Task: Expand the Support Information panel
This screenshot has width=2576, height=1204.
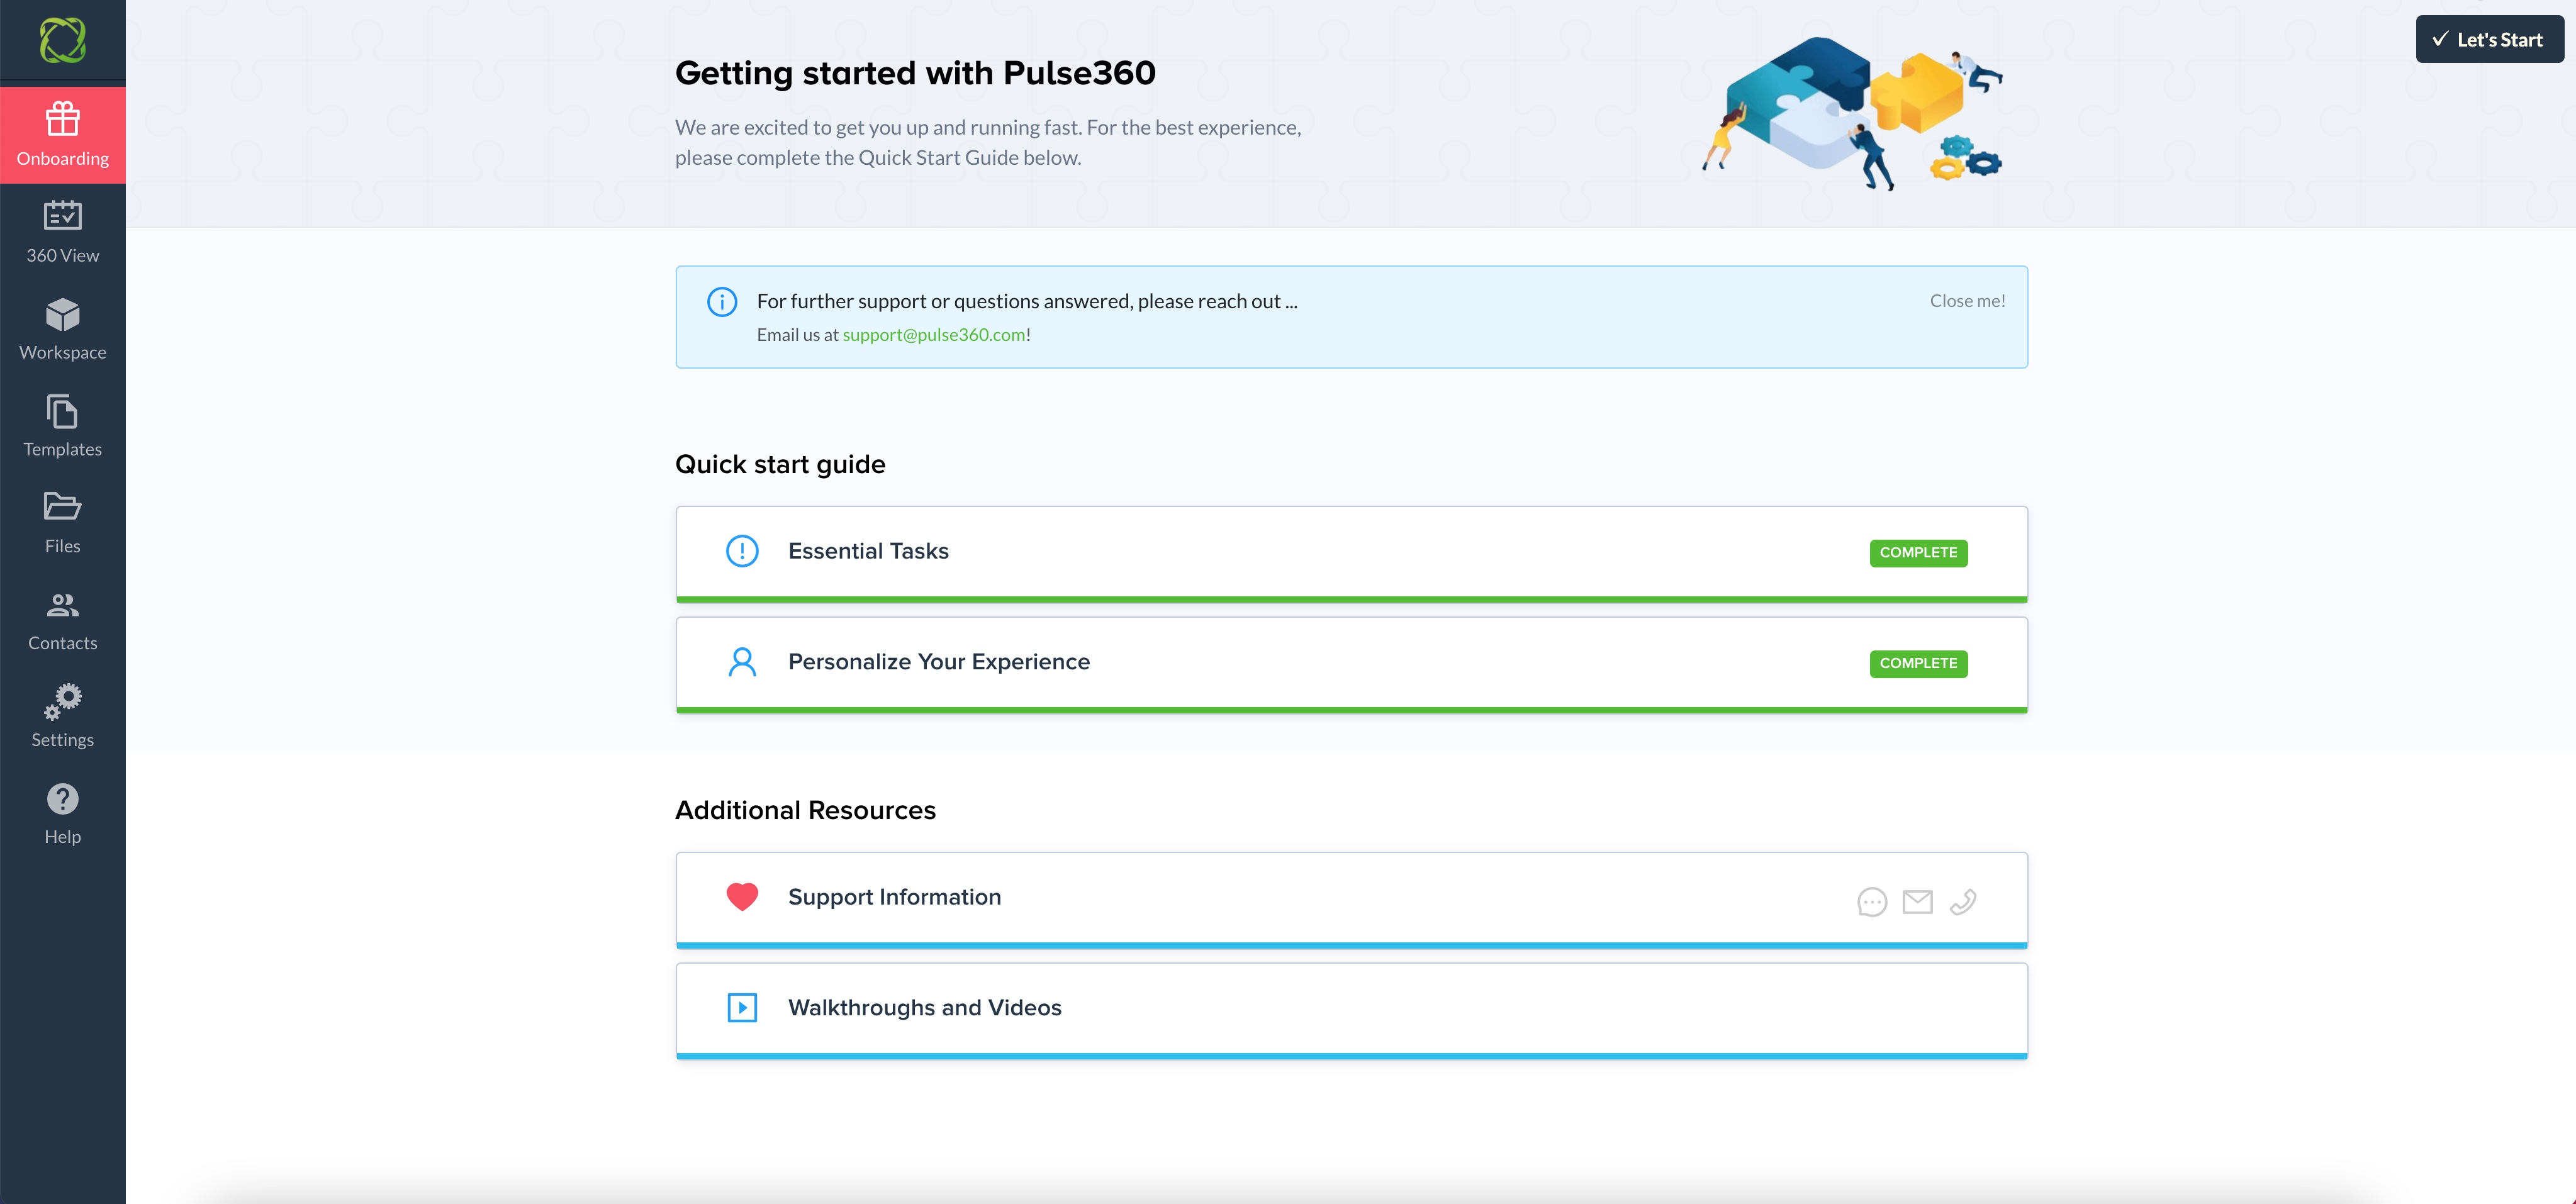Action: (x=894, y=897)
